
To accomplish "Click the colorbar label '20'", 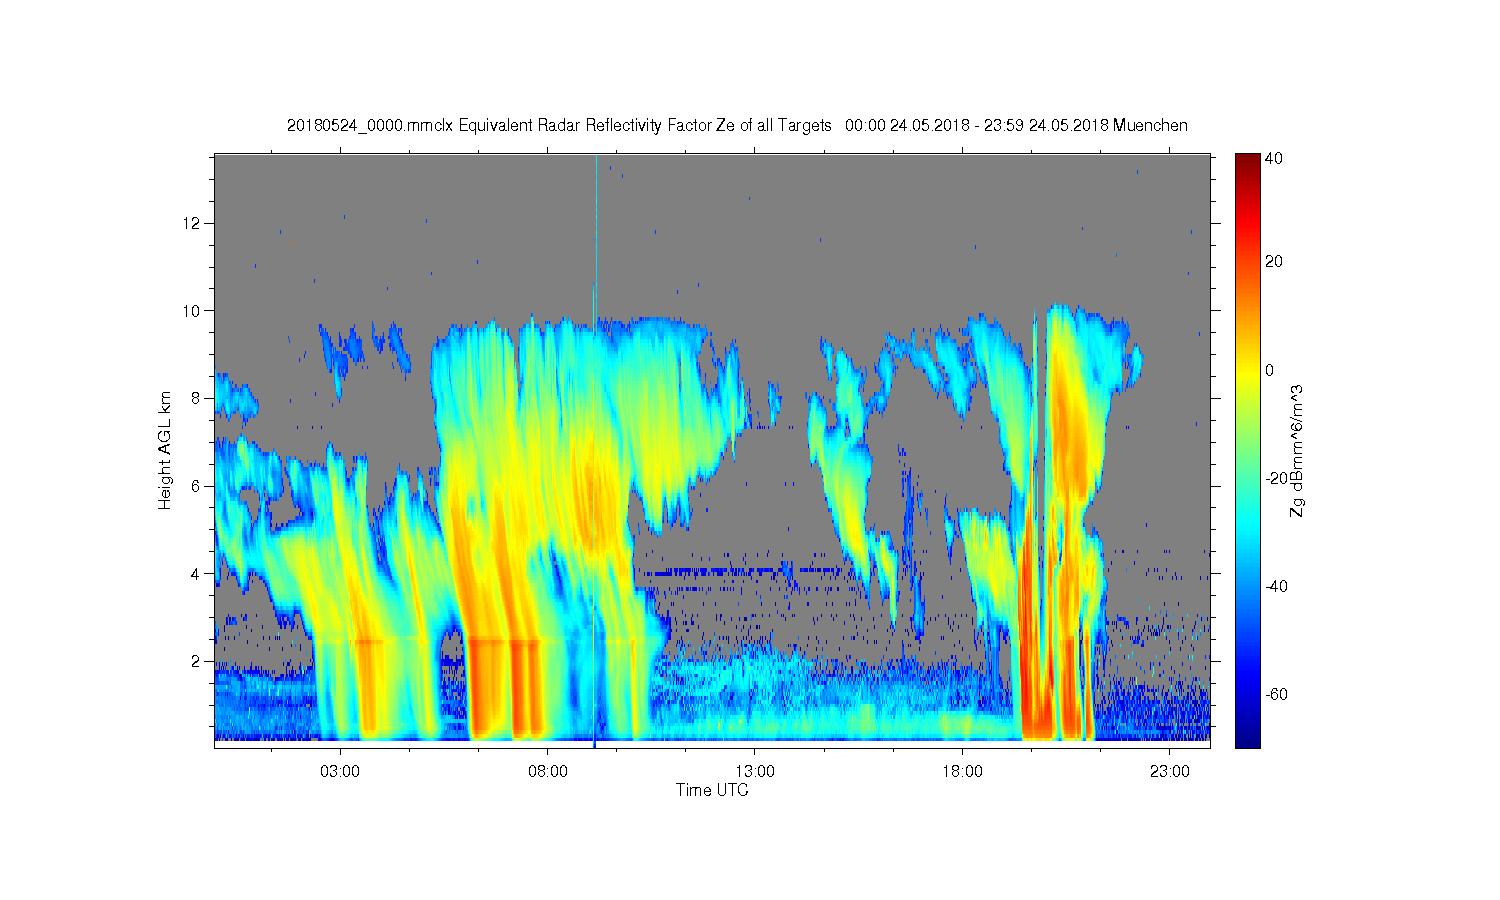I will (x=1274, y=262).
